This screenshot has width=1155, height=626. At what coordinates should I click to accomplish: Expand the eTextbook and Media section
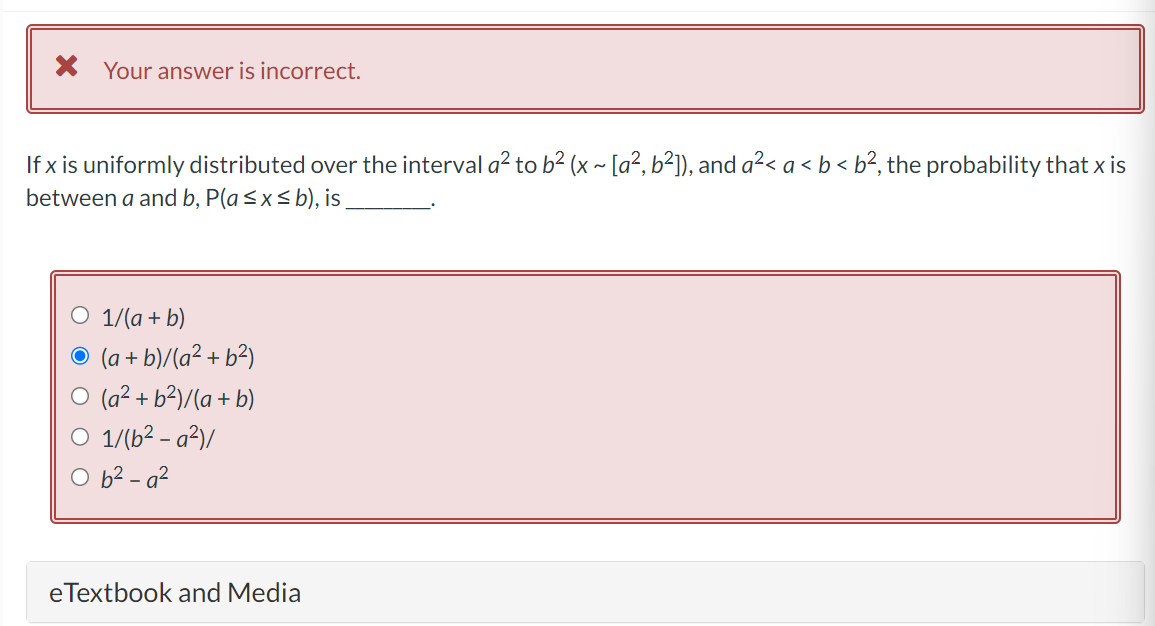pos(175,593)
